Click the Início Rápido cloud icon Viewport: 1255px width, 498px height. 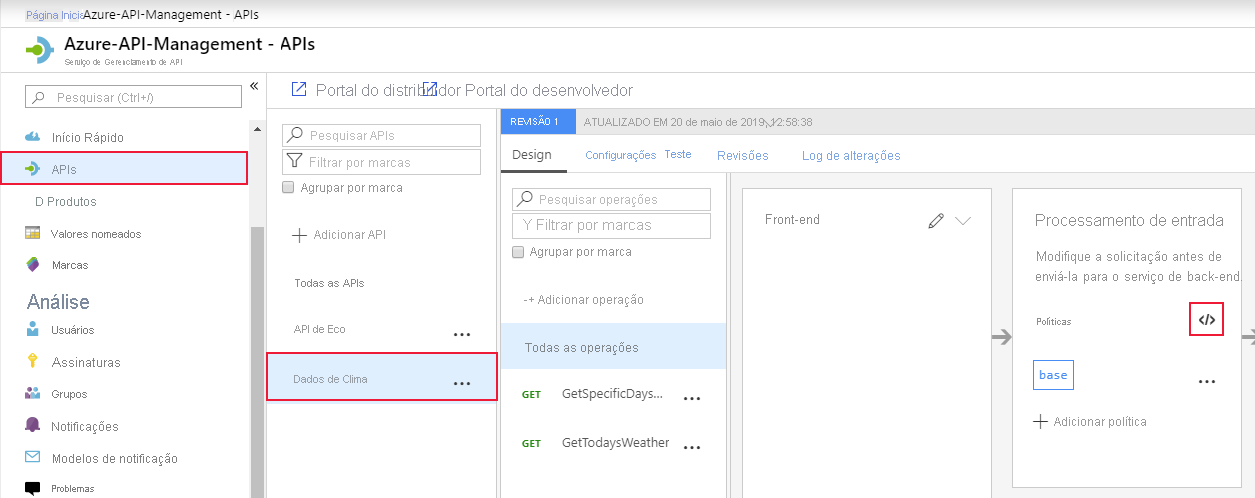[x=32, y=137]
